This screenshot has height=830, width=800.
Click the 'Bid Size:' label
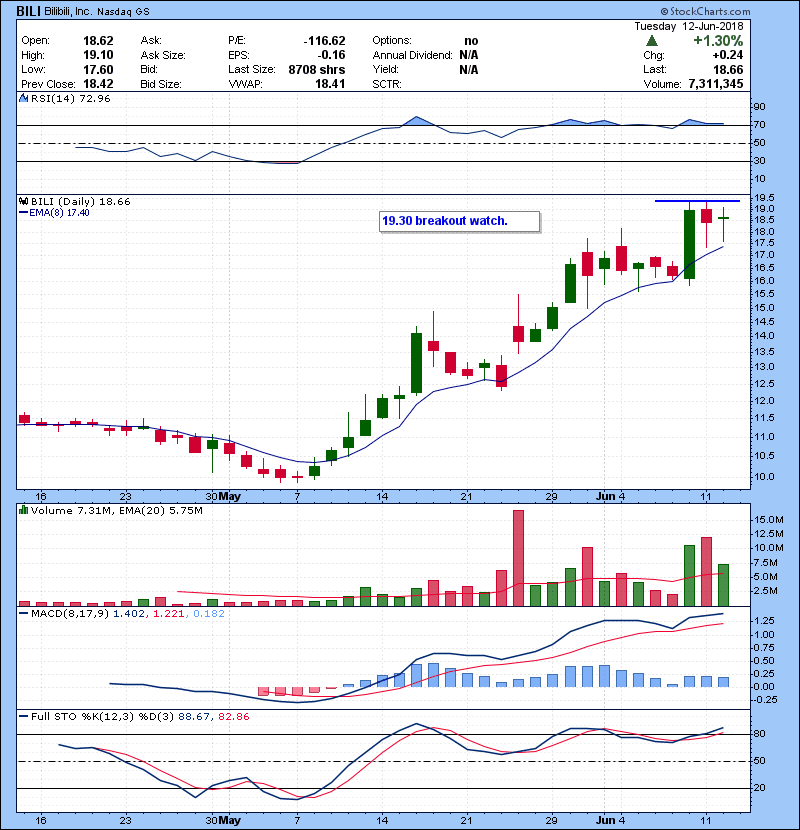point(161,84)
